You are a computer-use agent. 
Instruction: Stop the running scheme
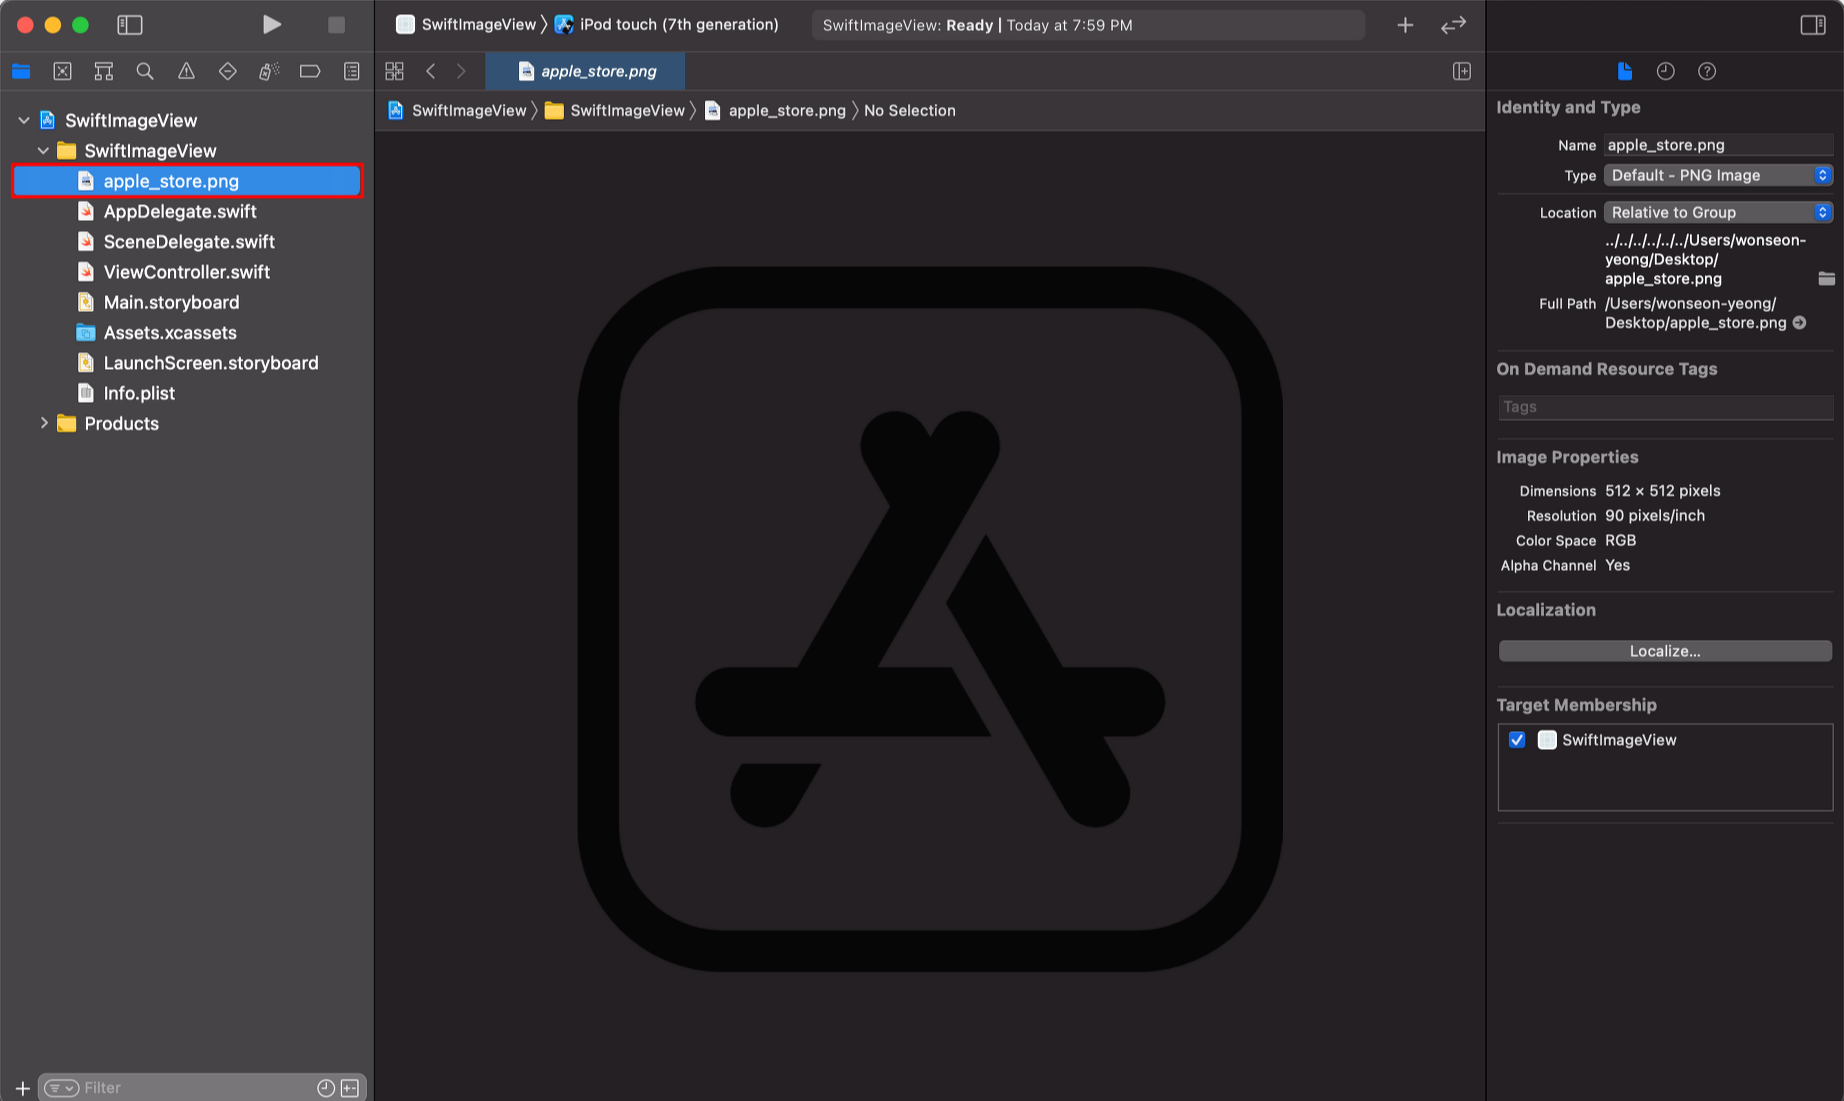point(336,24)
